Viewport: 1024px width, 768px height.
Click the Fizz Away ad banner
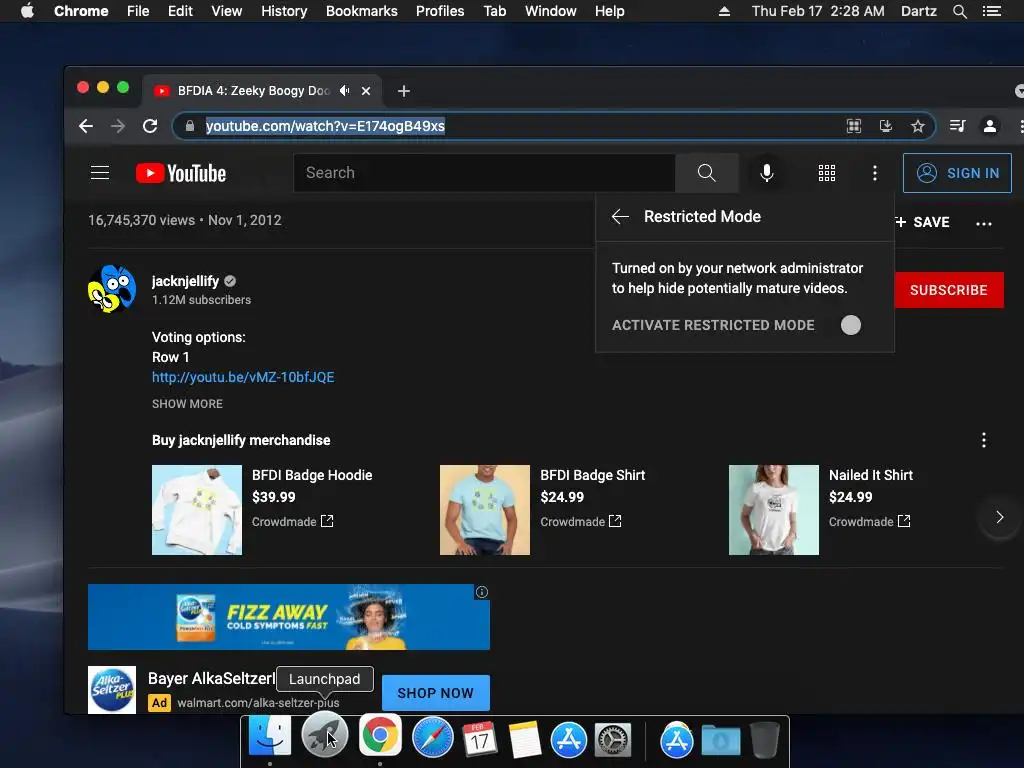tap(289, 617)
